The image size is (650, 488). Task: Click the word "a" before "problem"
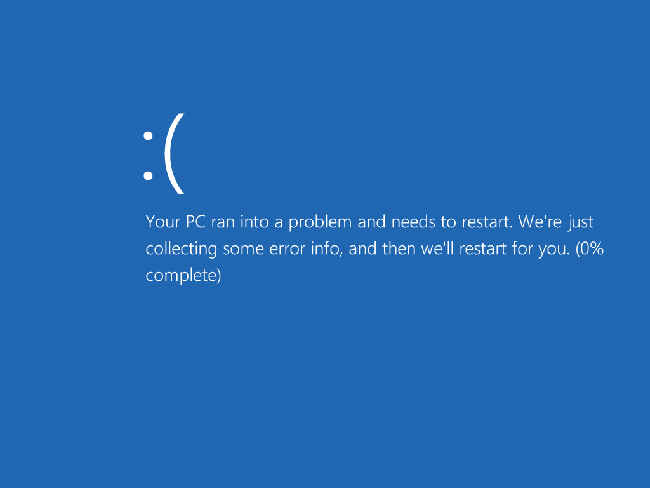point(278,223)
